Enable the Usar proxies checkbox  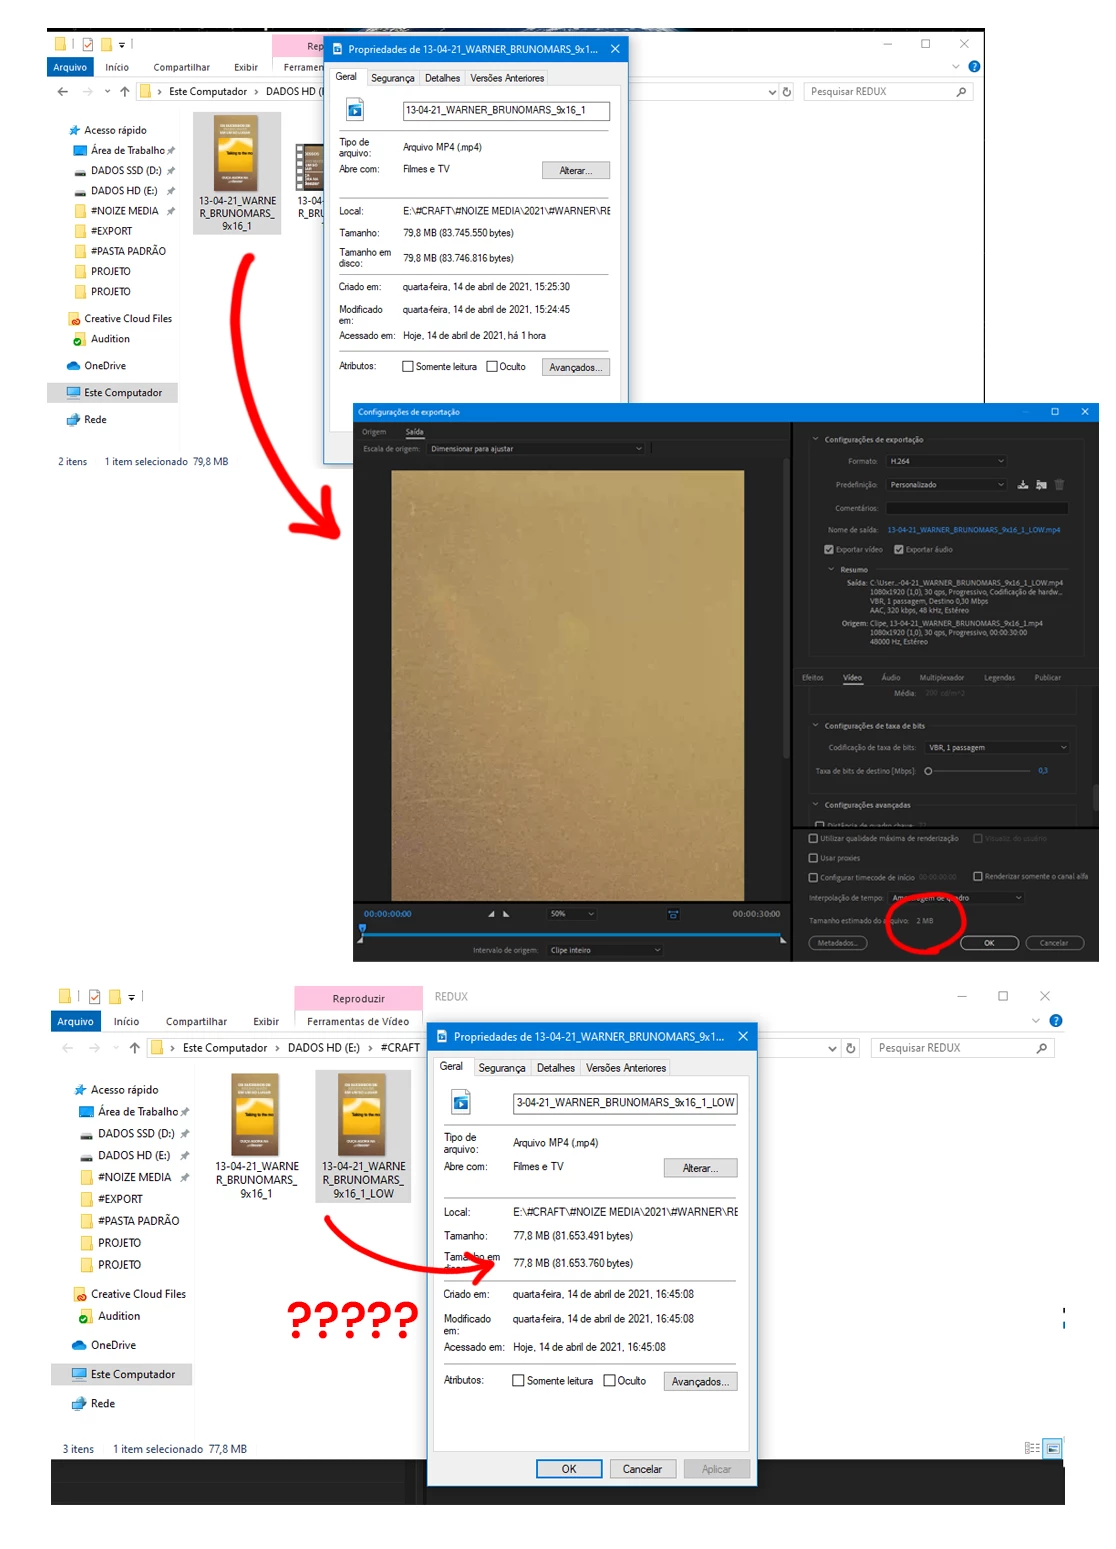[813, 858]
